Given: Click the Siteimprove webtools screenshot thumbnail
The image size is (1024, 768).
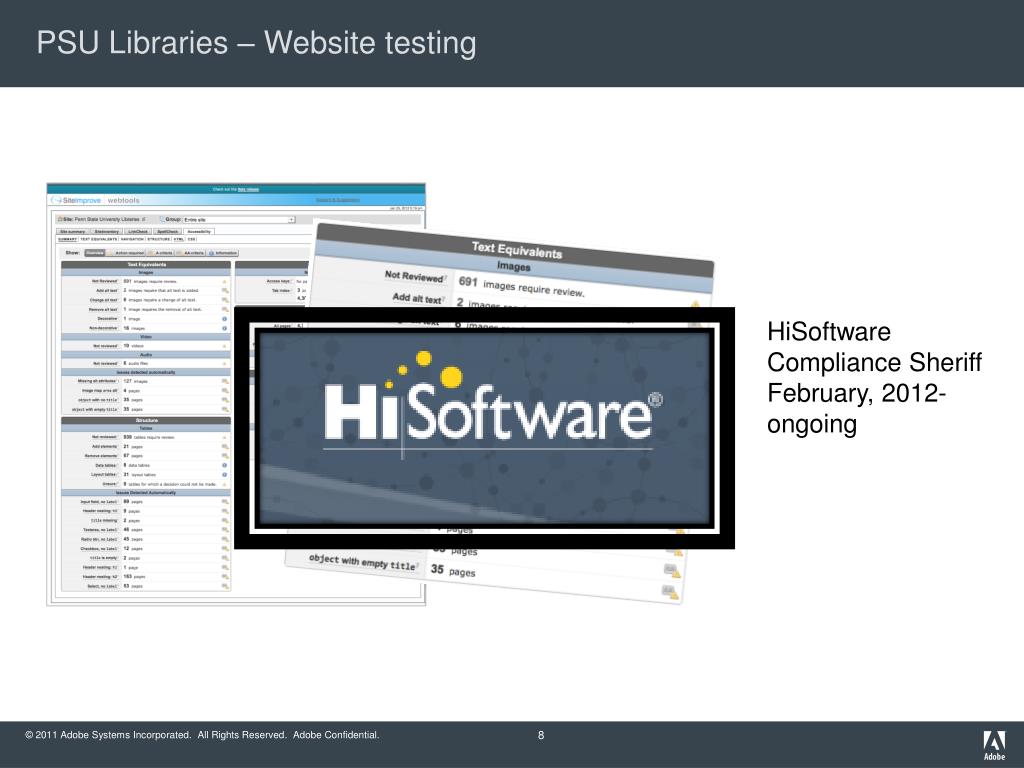Looking at the screenshot, I should pyautogui.click(x=236, y=394).
